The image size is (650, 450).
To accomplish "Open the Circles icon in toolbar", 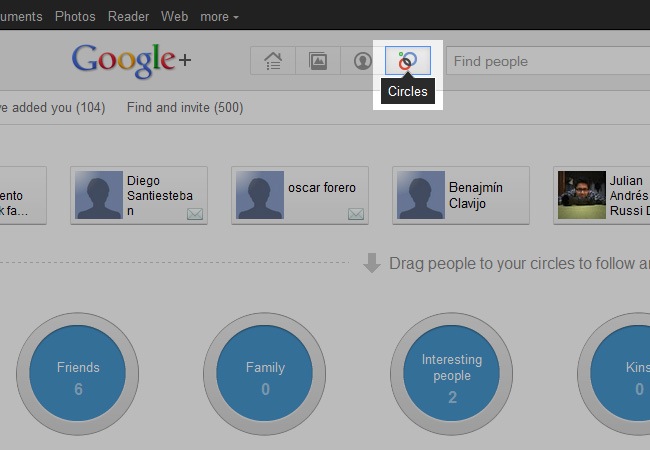I will click(408, 61).
